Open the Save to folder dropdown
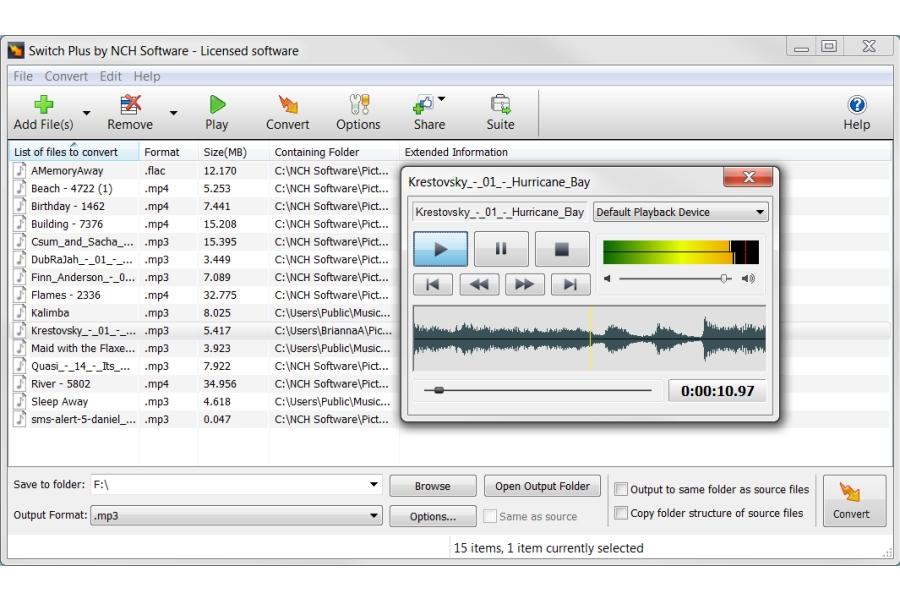The image size is (900, 600). pyautogui.click(x=374, y=485)
